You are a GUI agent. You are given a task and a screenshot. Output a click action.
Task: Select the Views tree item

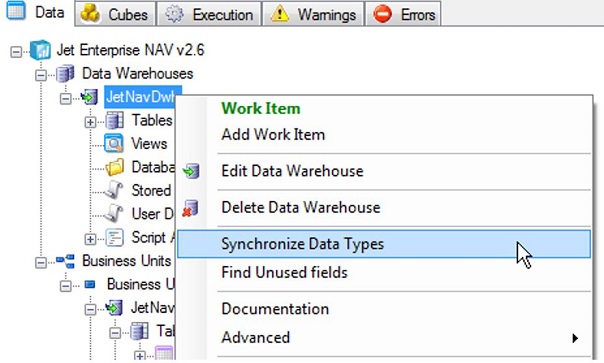[149, 144]
